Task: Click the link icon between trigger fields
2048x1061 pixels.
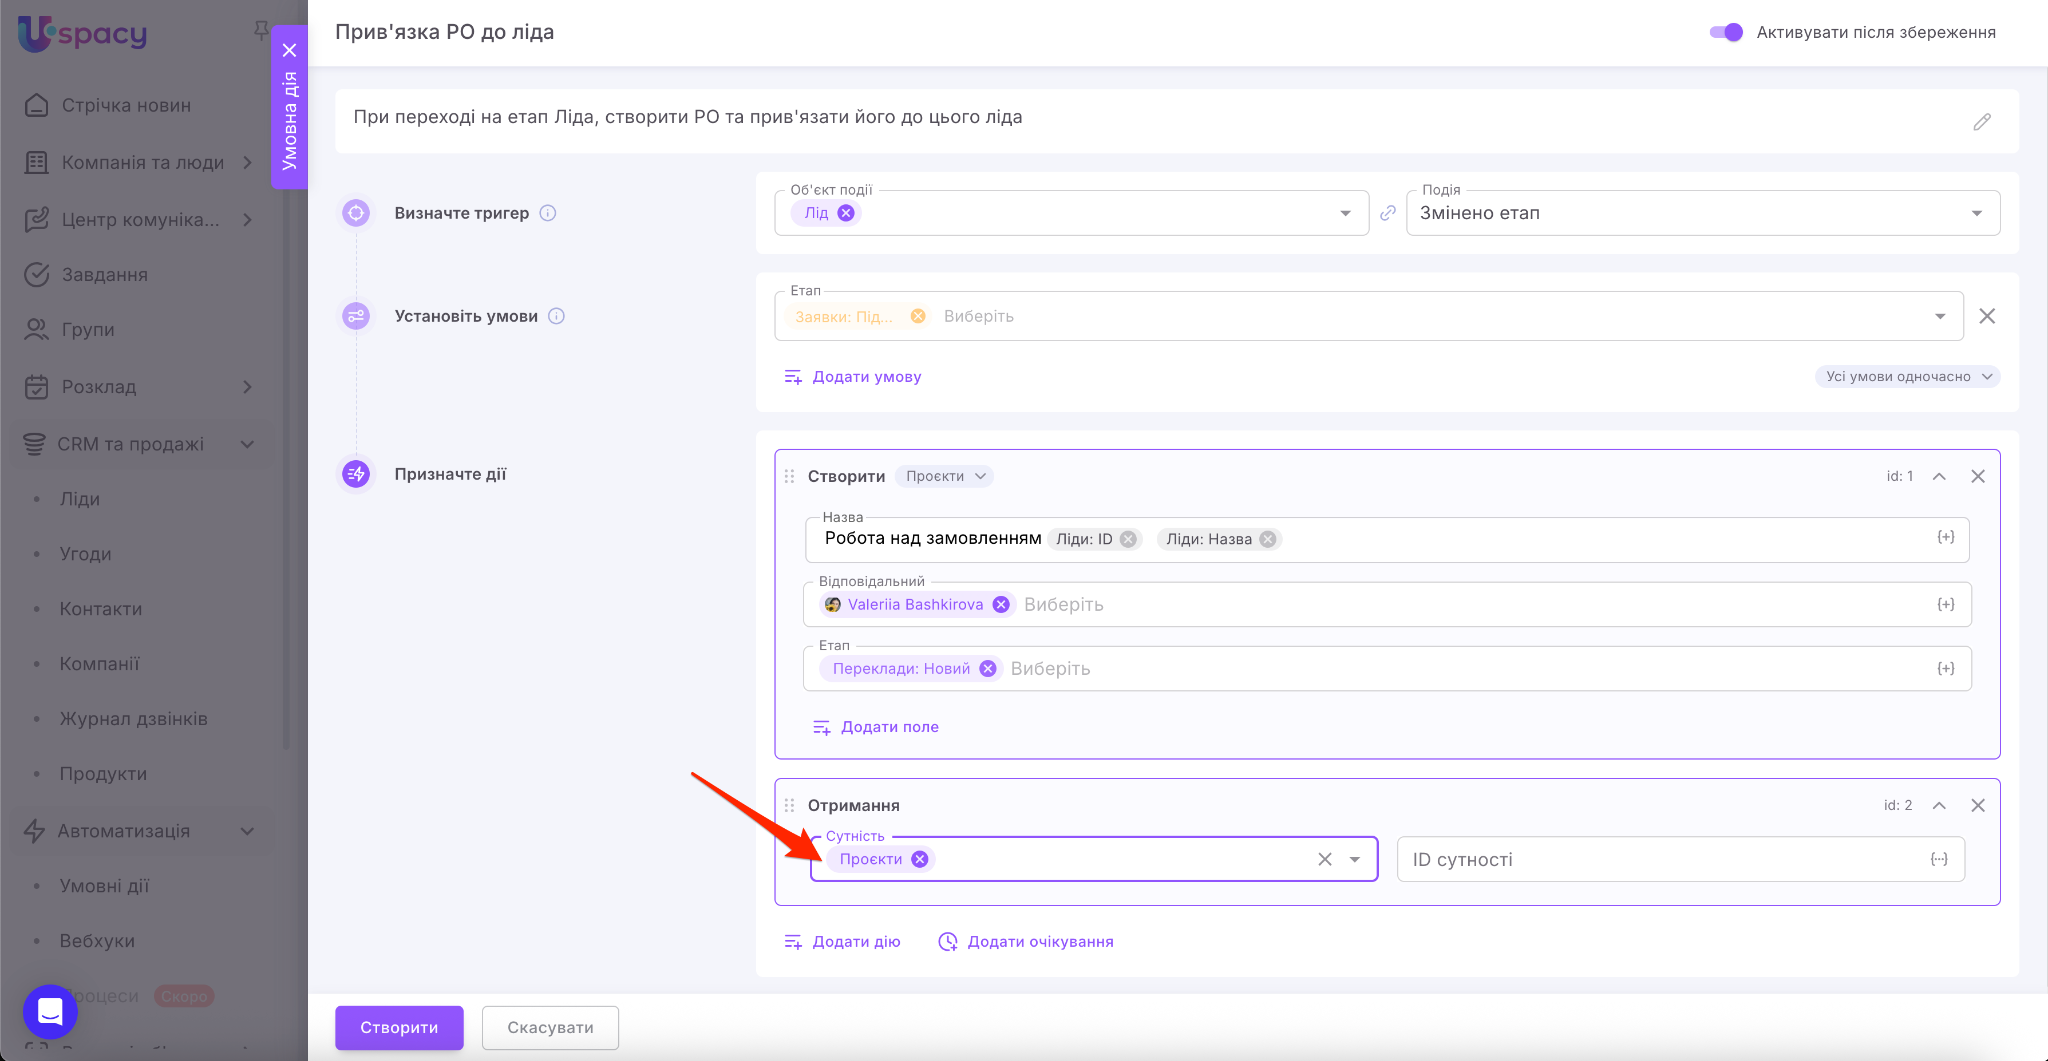Action: point(1387,213)
